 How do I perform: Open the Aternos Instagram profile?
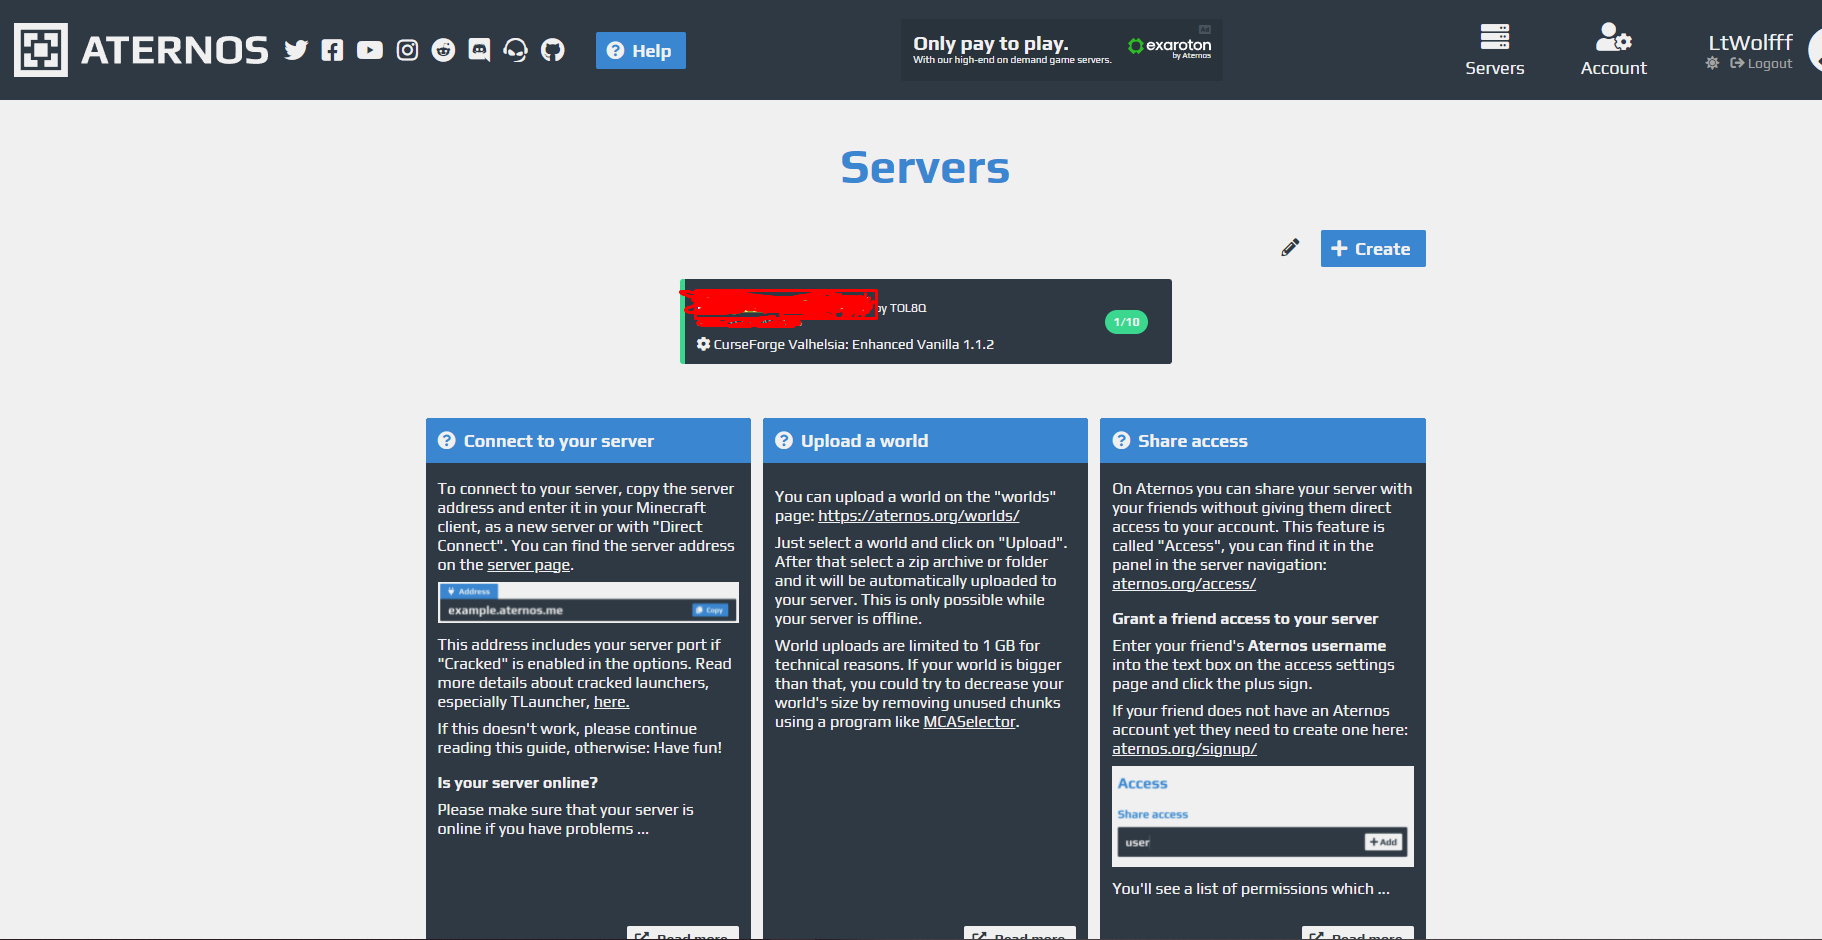tap(407, 50)
